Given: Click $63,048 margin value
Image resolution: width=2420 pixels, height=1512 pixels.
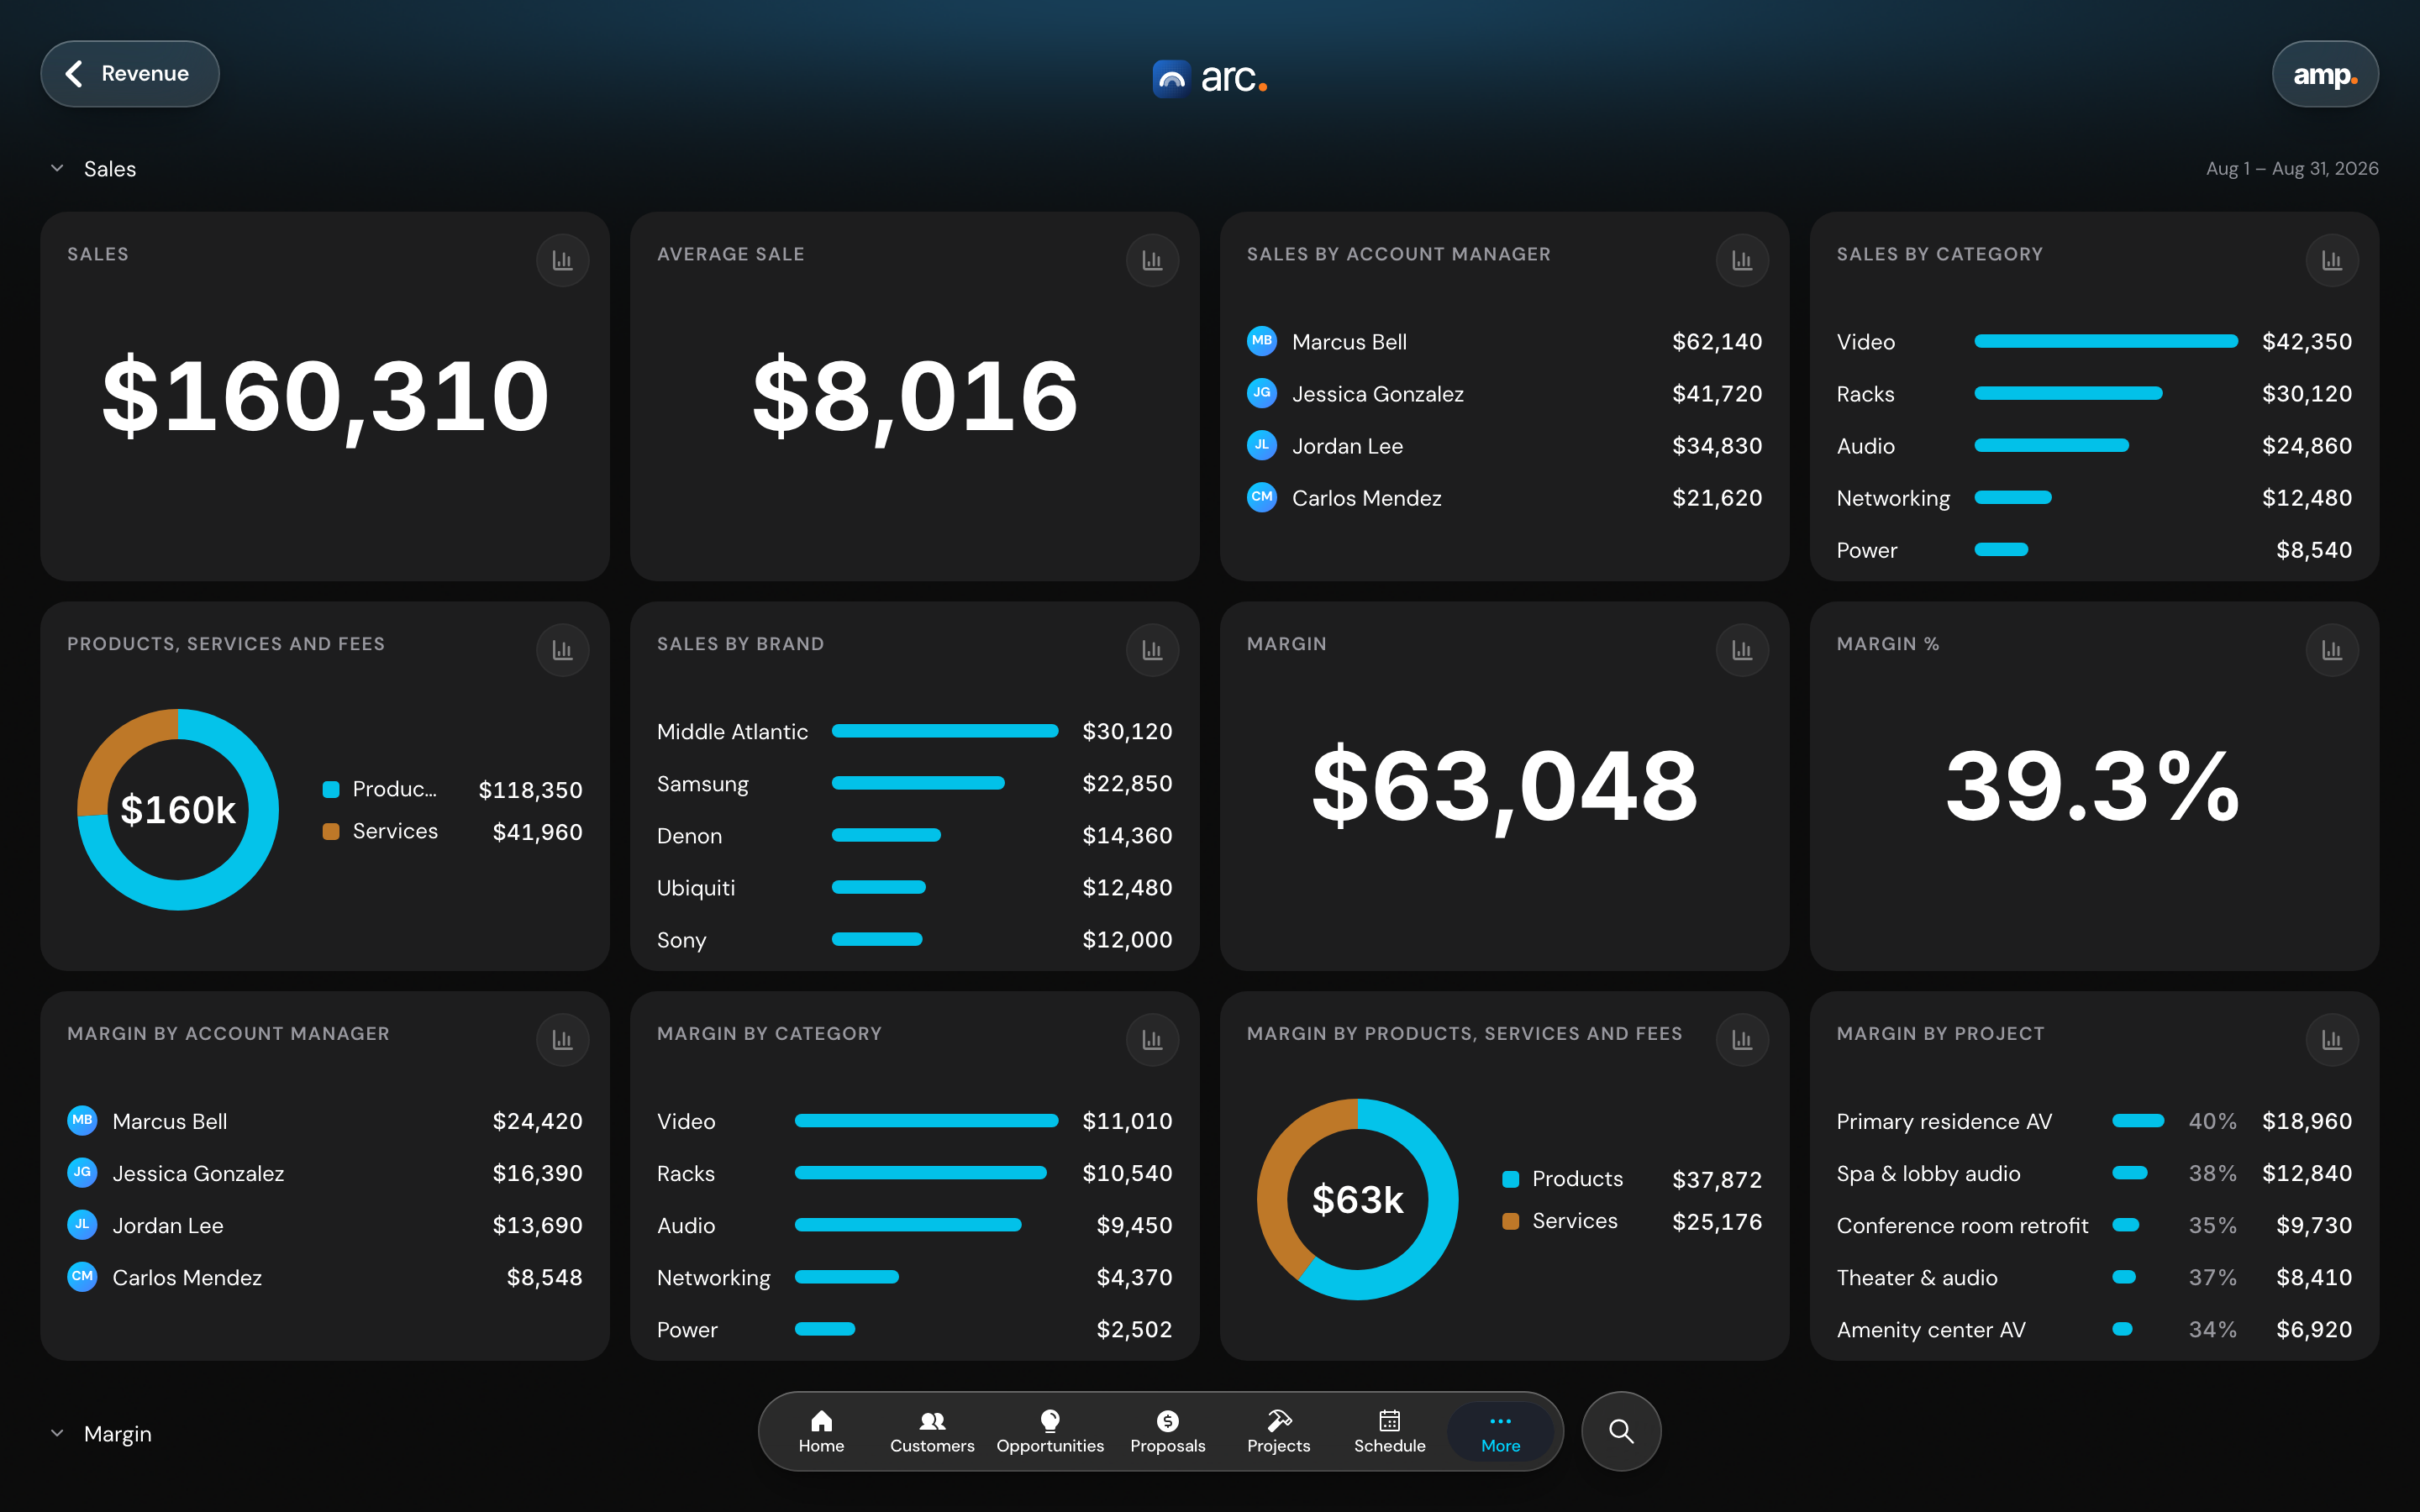Looking at the screenshot, I should coord(1504,786).
